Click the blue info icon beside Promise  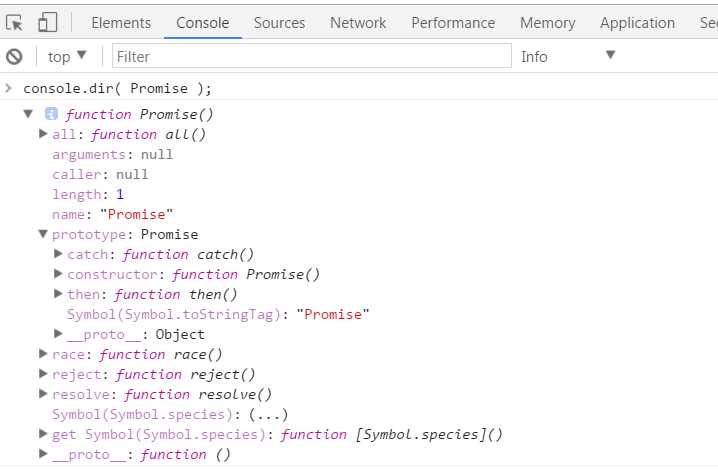[x=51, y=114]
